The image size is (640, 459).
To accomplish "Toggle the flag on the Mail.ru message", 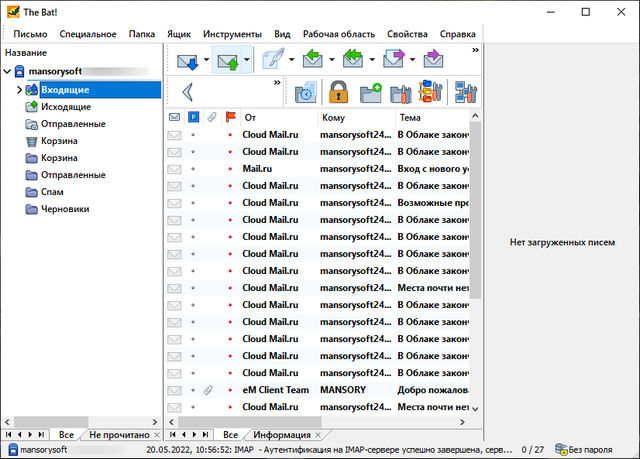I will coord(229,168).
